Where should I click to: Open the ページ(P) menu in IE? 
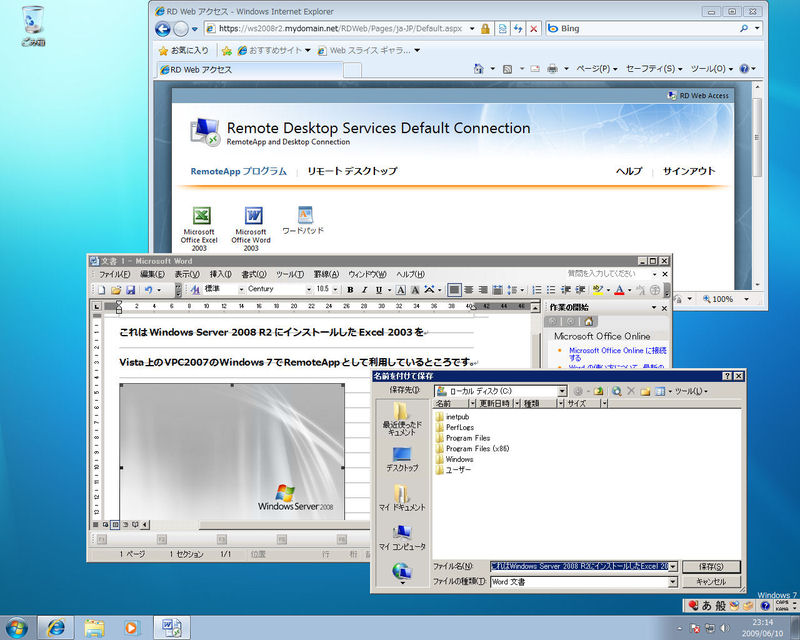click(x=596, y=68)
